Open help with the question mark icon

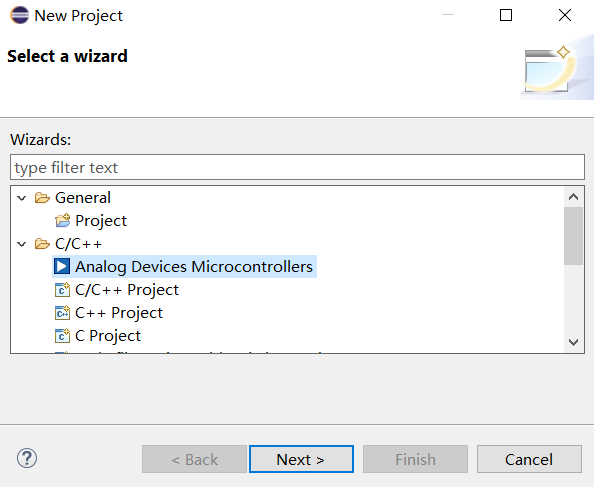pyautogui.click(x=27, y=459)
